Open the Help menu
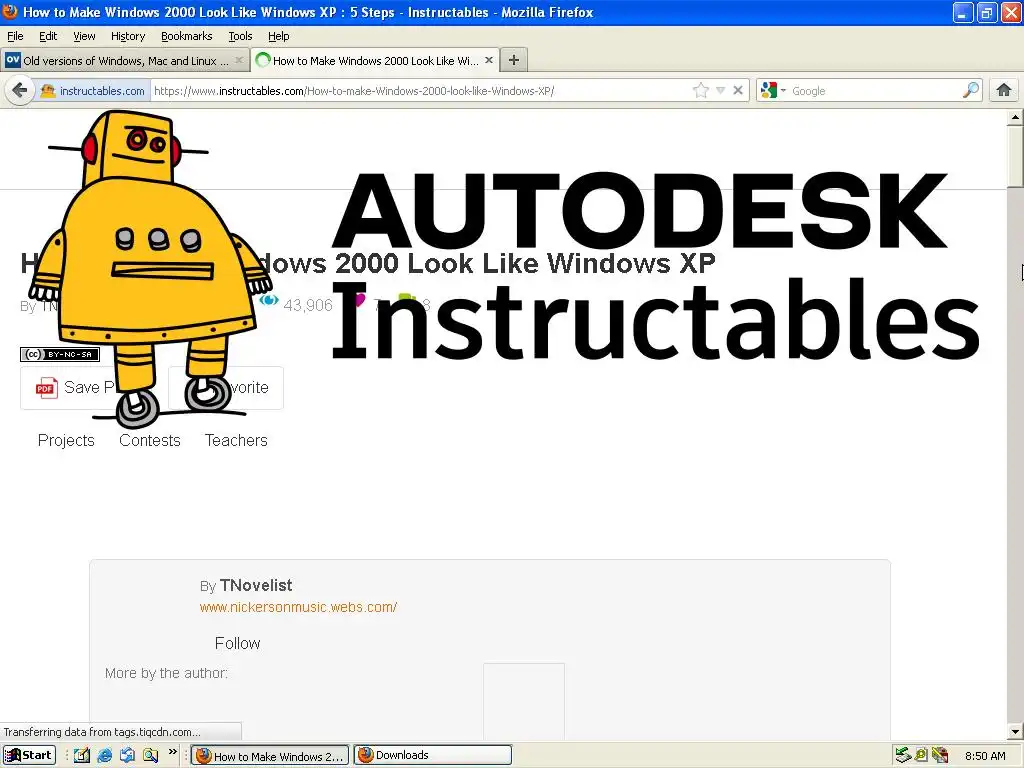 [x=279, y=36]
